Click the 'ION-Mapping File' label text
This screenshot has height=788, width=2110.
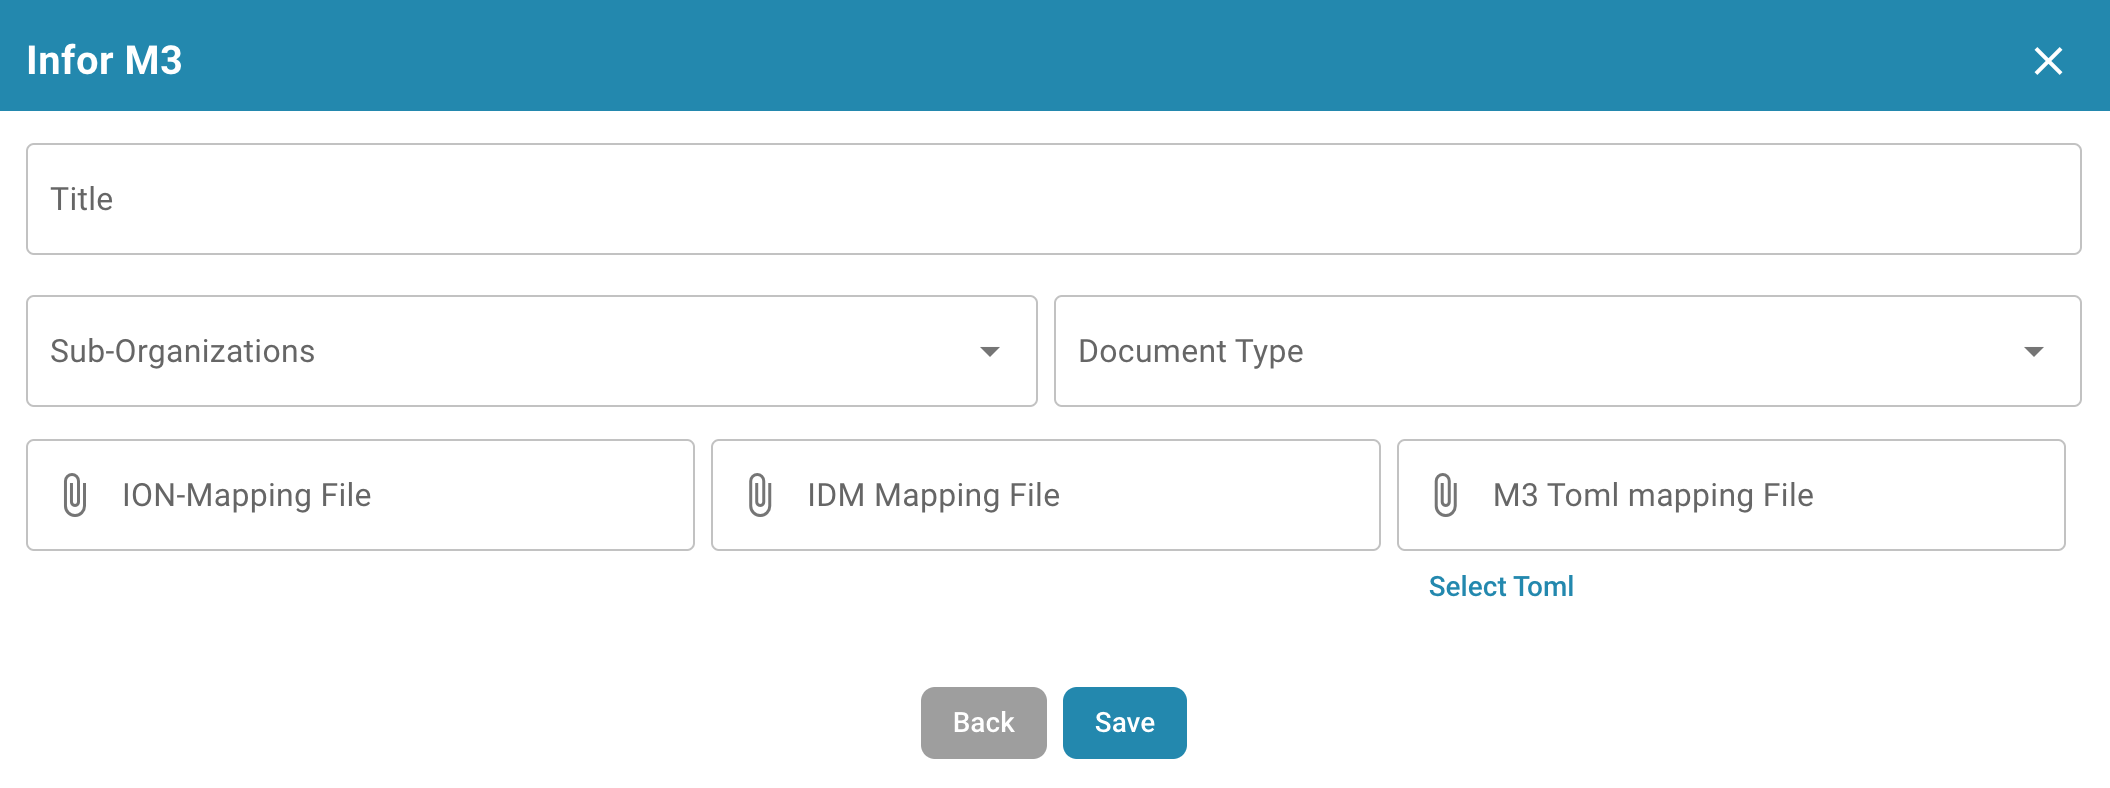click(x=246, y=495)
